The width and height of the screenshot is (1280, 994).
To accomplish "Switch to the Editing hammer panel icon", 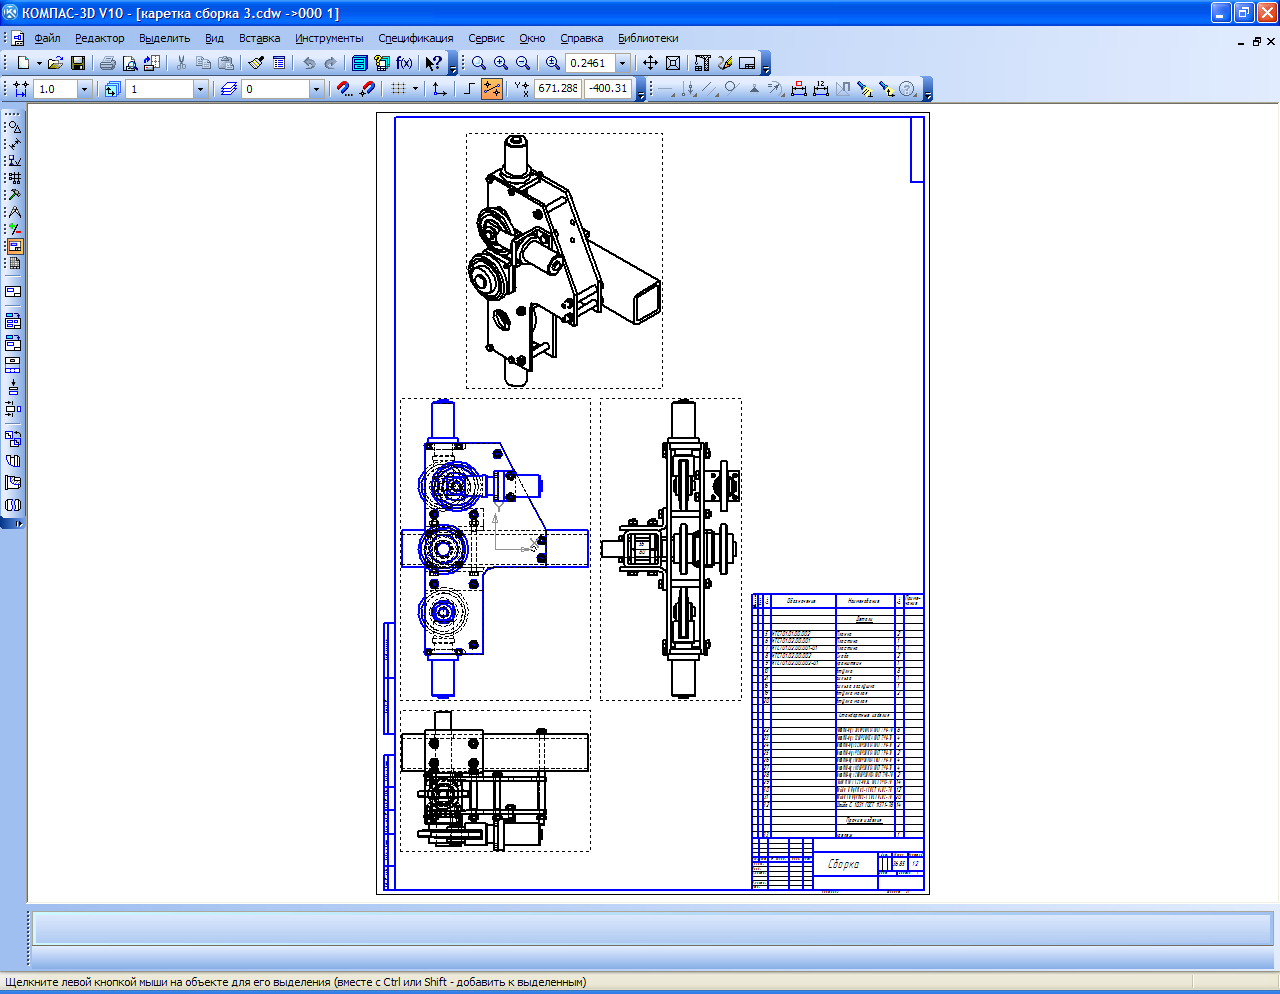I will tap(14, 195).
